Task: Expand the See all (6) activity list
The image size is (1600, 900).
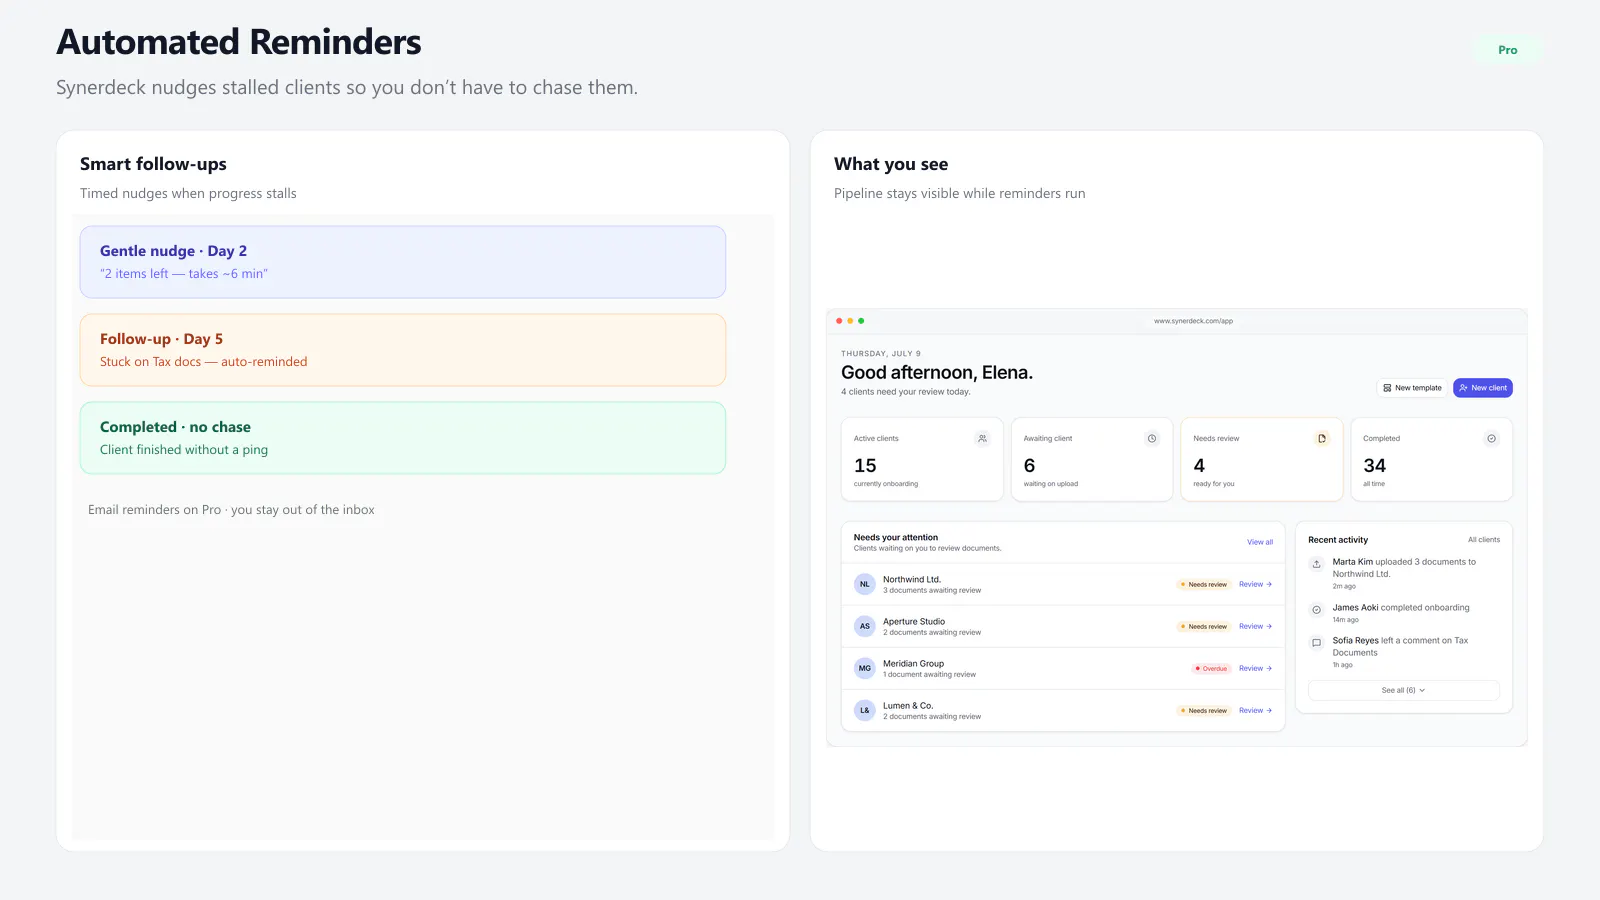Action: pos(1403,690)
